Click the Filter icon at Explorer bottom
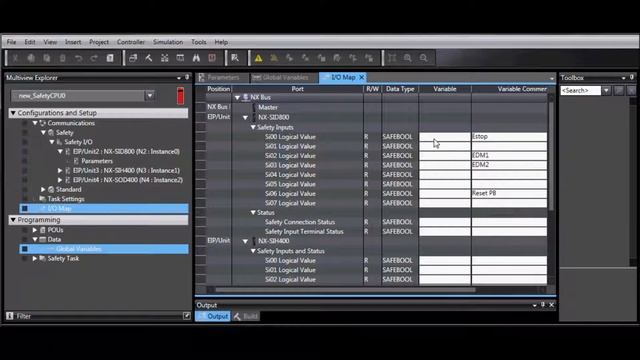The width and height of the screenshot is (640, 360). (x=10, y=316)
